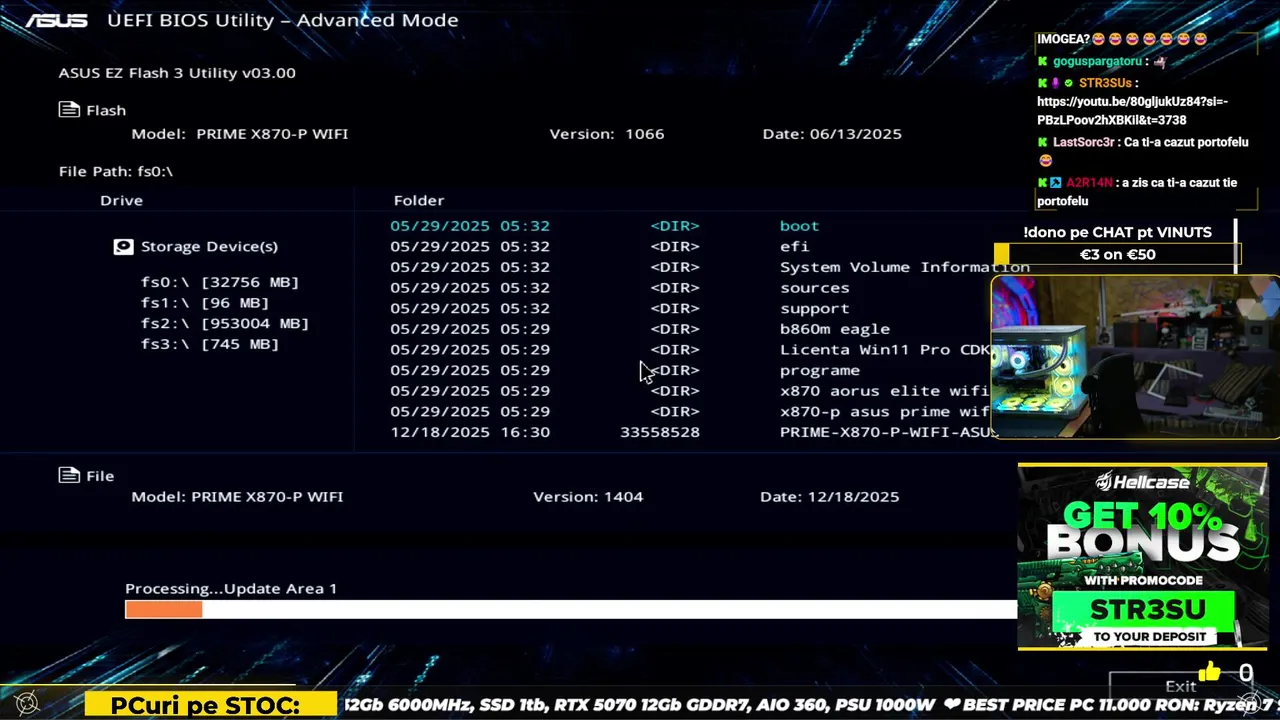Click chat username LastSorc3r
The image size is (1280, 720).
pos(1084,142)
